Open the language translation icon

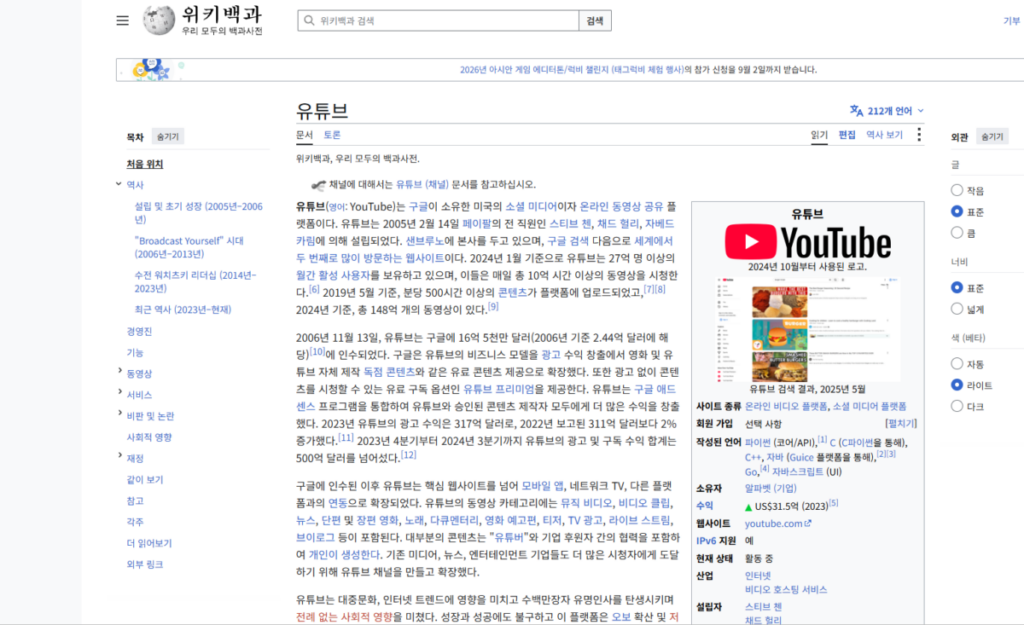point(856,110)
